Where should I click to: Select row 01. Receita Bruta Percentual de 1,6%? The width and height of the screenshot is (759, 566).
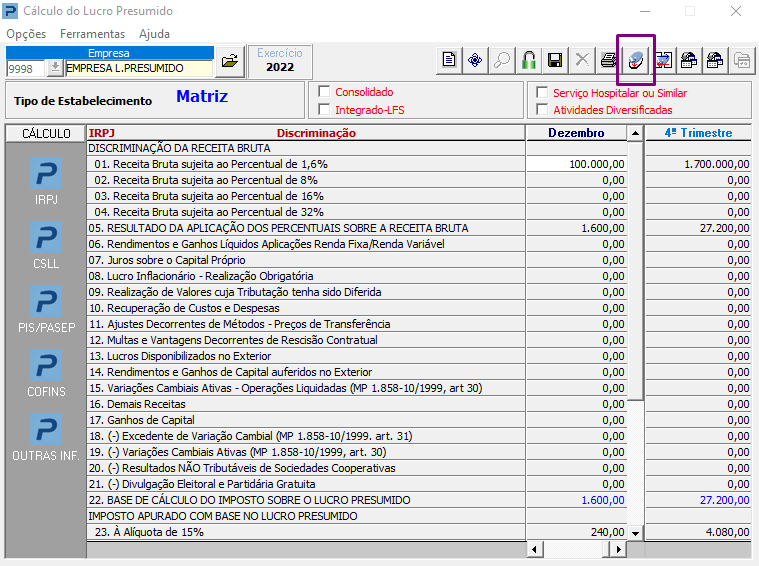pyautogui.click(x=306, y=164)
